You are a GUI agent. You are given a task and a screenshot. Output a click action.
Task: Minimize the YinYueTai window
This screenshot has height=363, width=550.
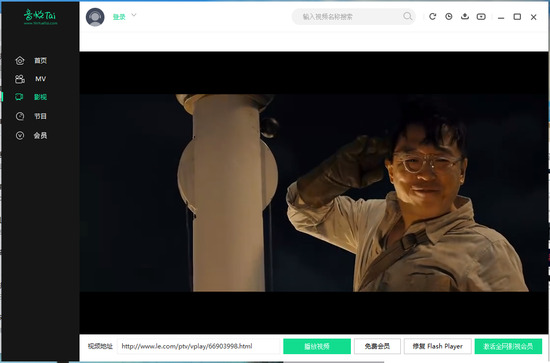(x=501, y=17)
